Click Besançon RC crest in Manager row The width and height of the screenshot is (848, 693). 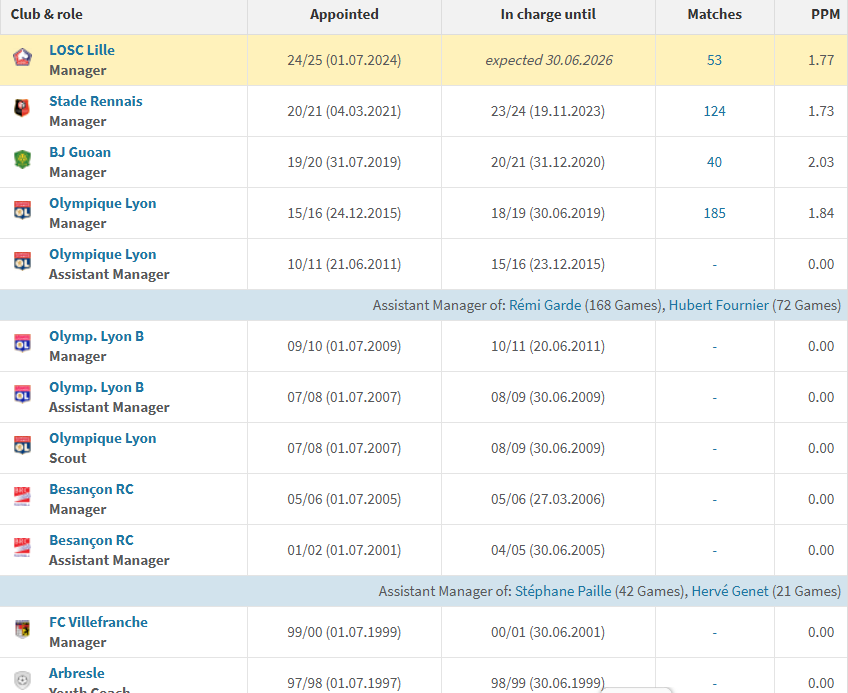(22, 496)
